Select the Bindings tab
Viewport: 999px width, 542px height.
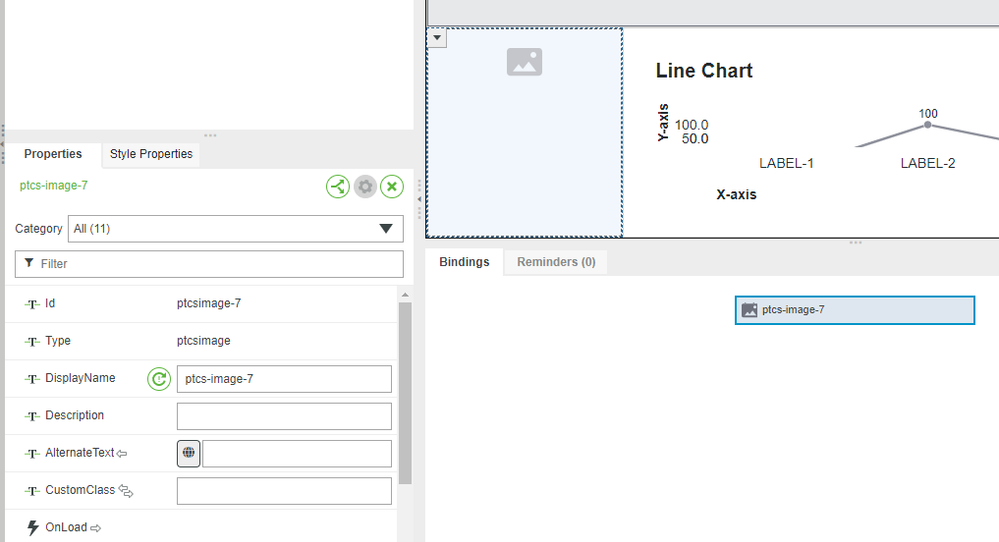(464, 262)
